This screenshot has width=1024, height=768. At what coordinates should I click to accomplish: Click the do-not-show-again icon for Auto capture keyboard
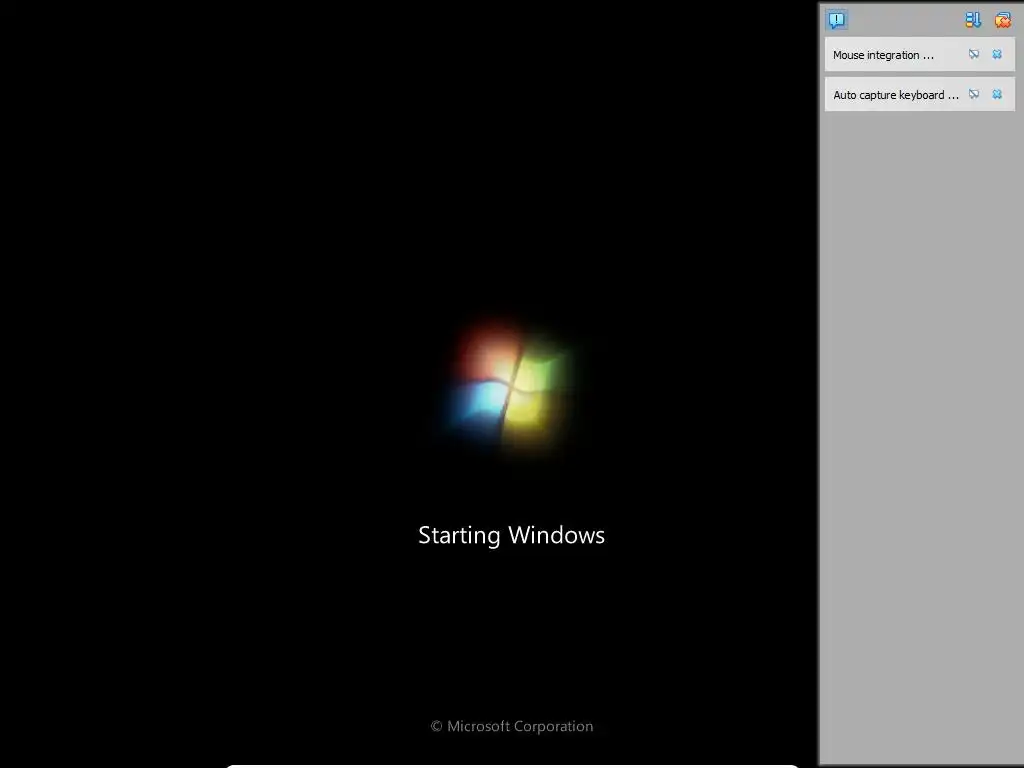[x=974, y=94]
